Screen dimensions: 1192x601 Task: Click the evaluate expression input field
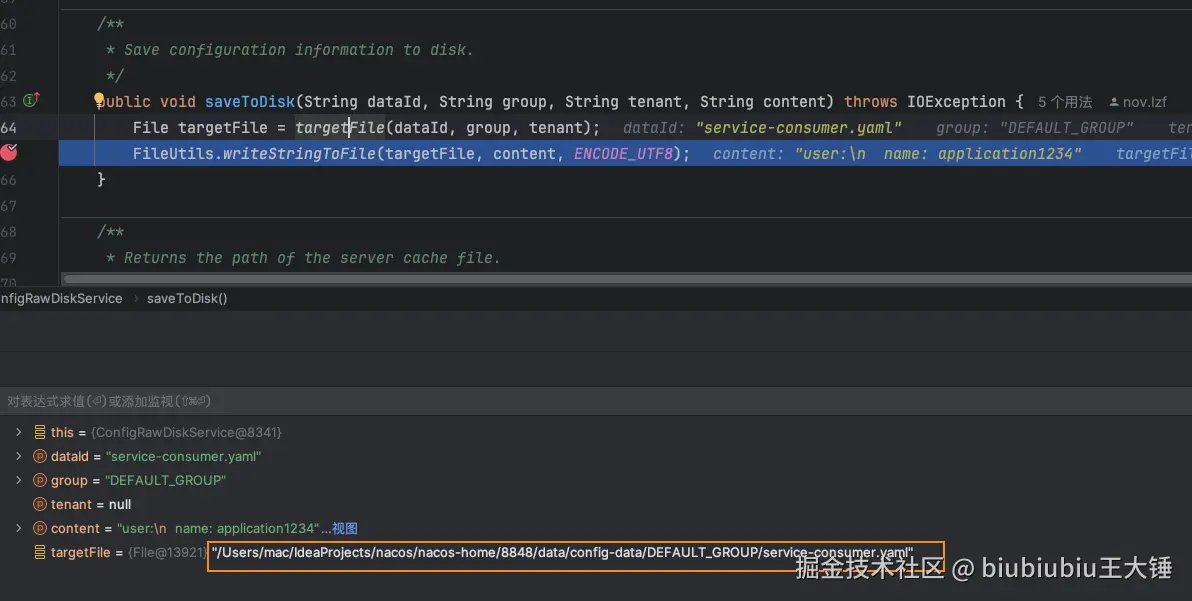tap(596, 400)
